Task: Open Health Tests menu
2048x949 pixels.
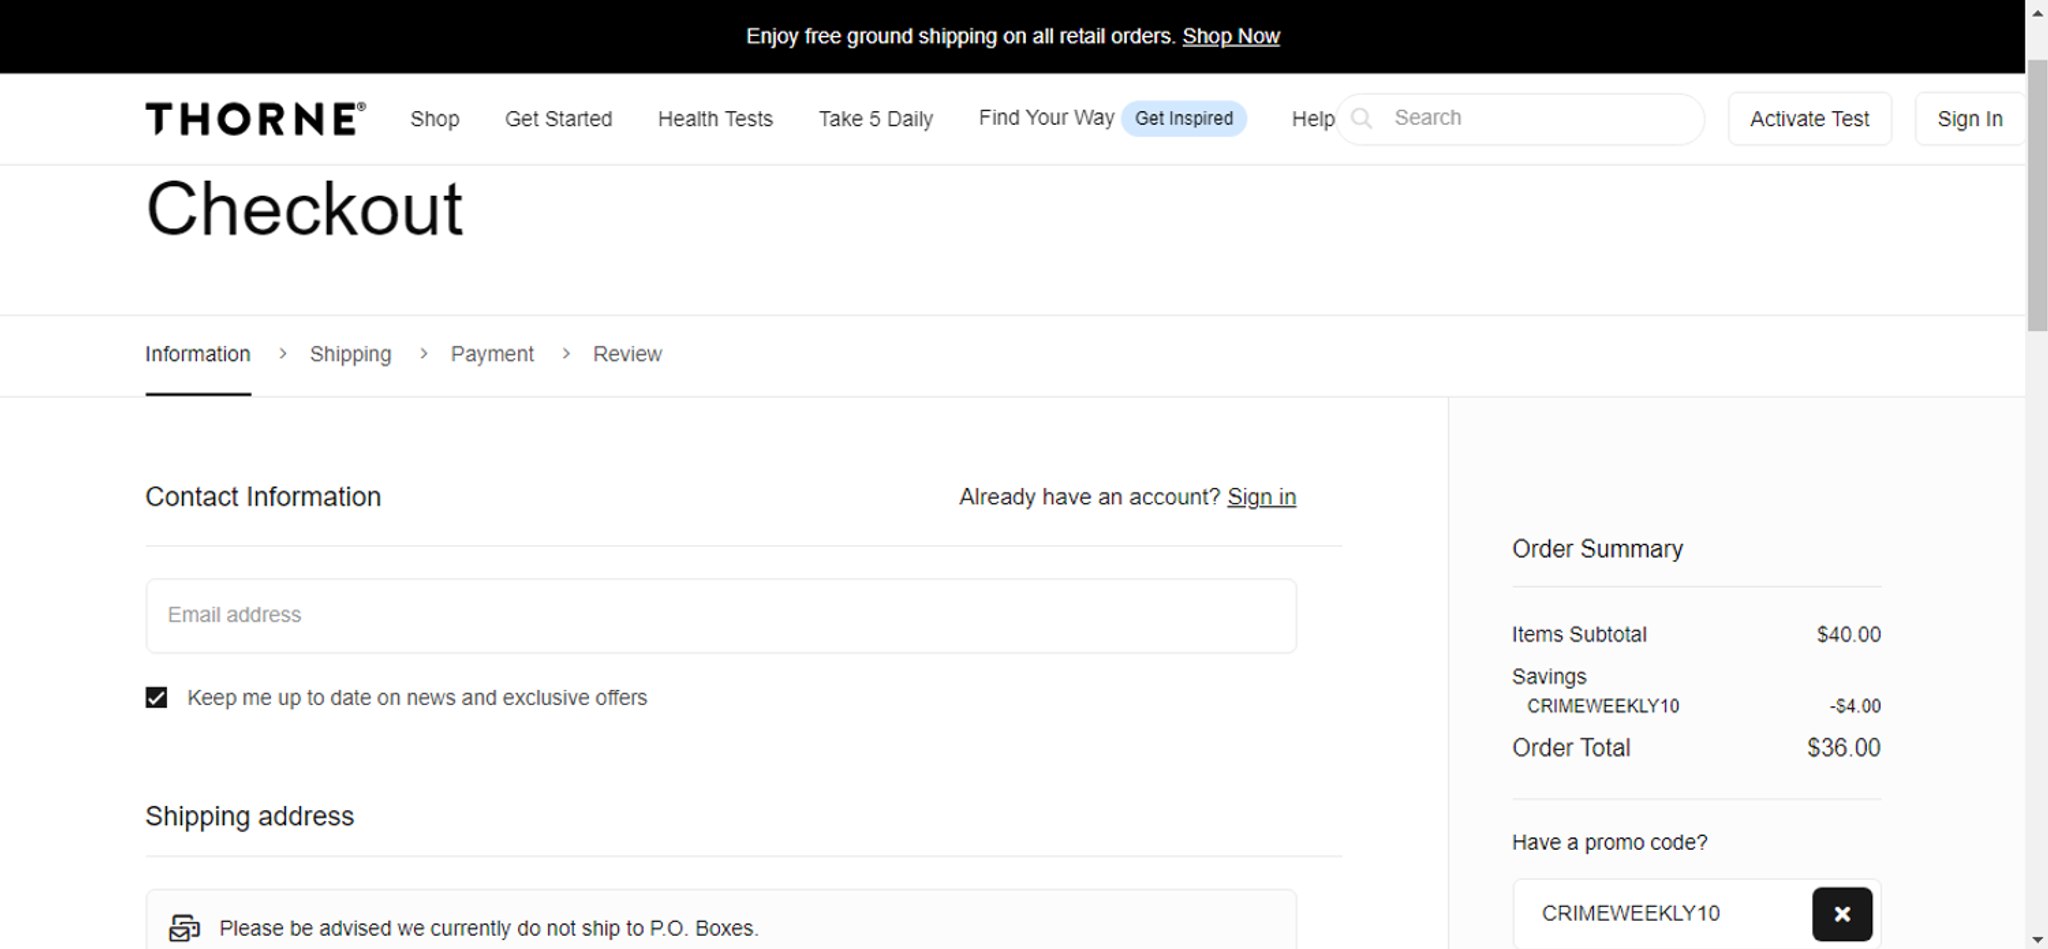Action: (x=715, y=119)
